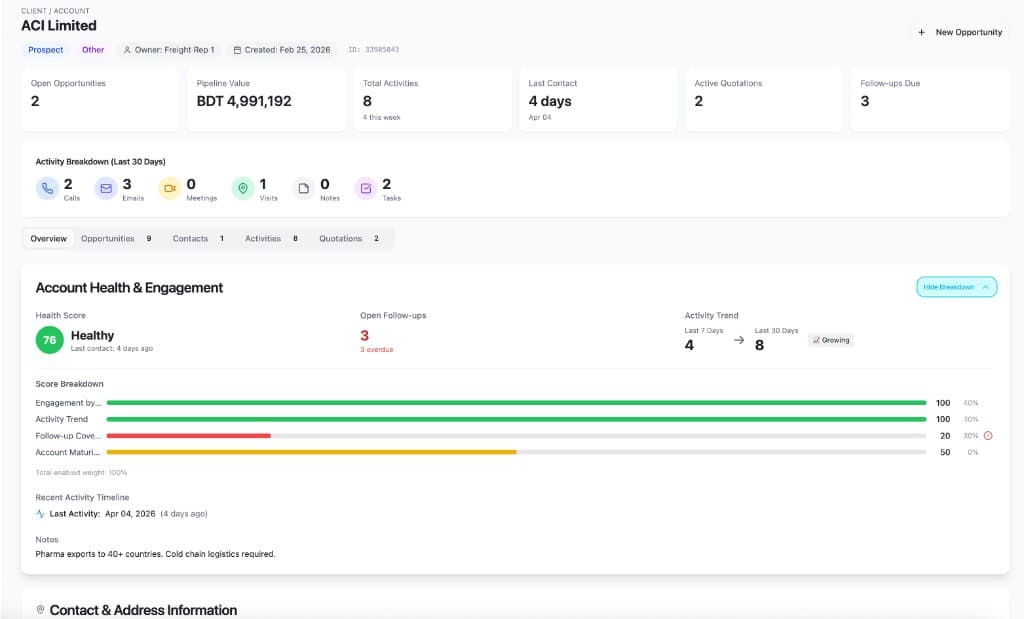The image size is (1024, 619).
Task: Select the Notes document icon
Action: pos(302,186)
